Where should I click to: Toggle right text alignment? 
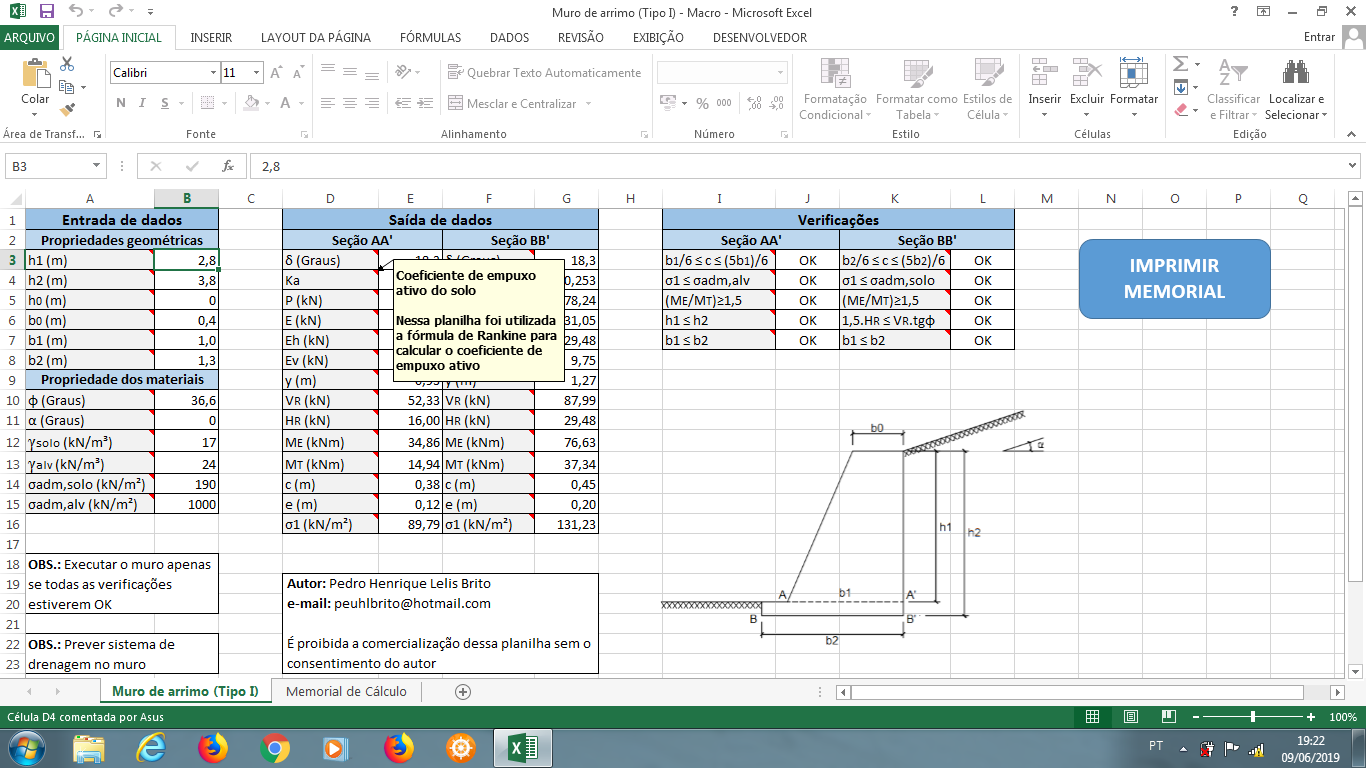(373, 103)
